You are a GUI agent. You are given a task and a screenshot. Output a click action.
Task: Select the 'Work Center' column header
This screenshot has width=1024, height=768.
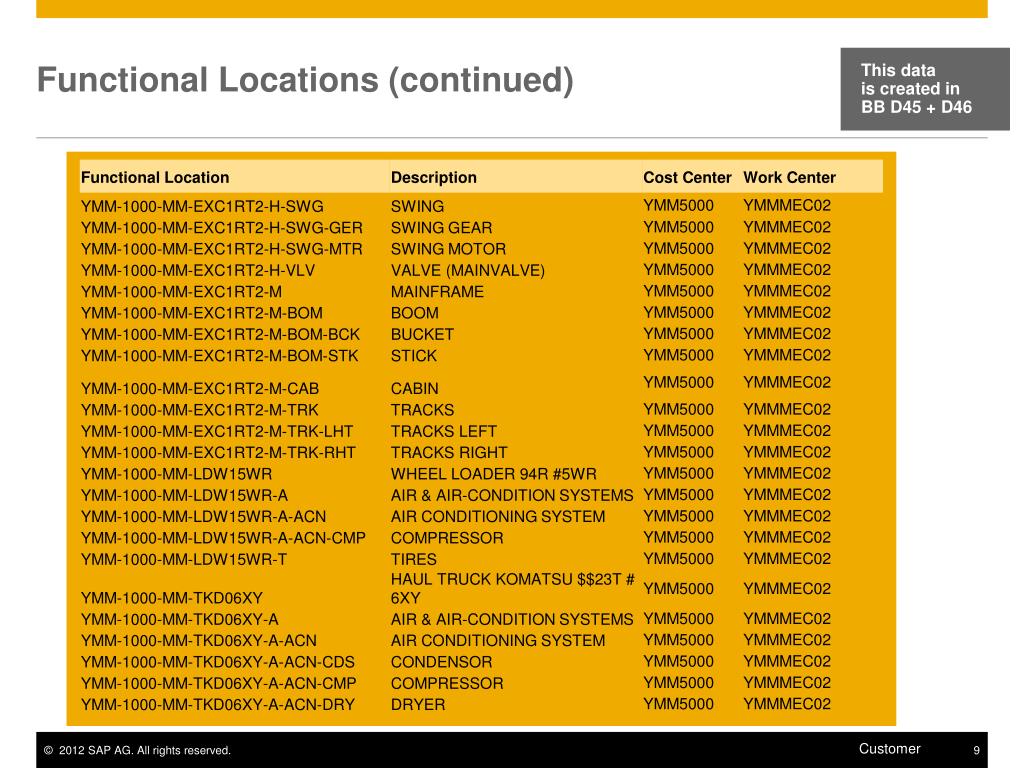[790, 178]
